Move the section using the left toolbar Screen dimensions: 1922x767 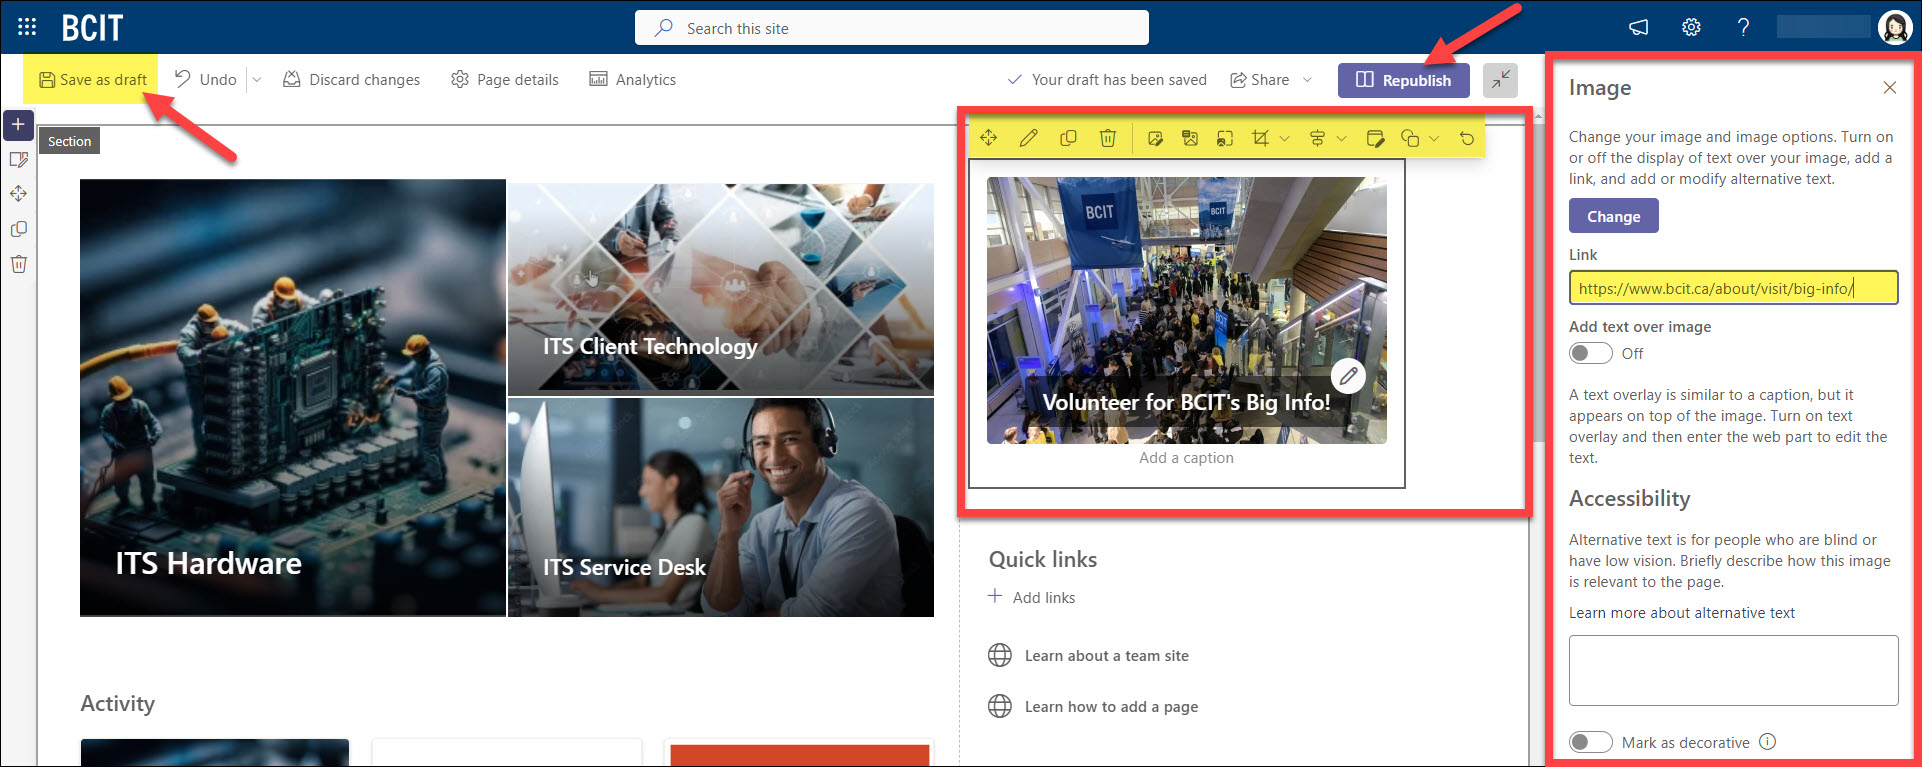tap(18, 194)
